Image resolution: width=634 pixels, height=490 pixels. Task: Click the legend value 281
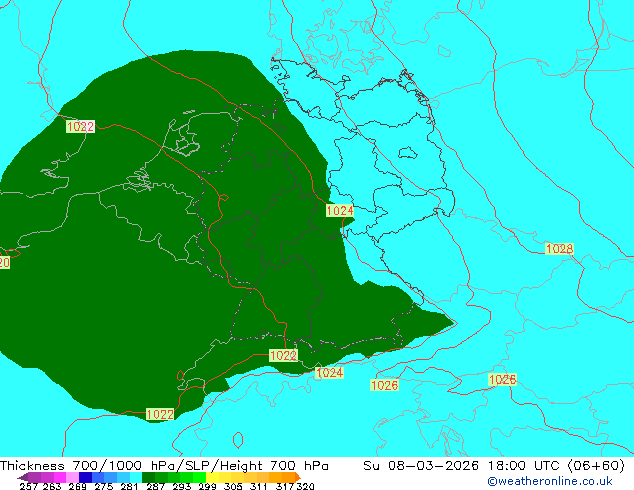tap(129, 486)
